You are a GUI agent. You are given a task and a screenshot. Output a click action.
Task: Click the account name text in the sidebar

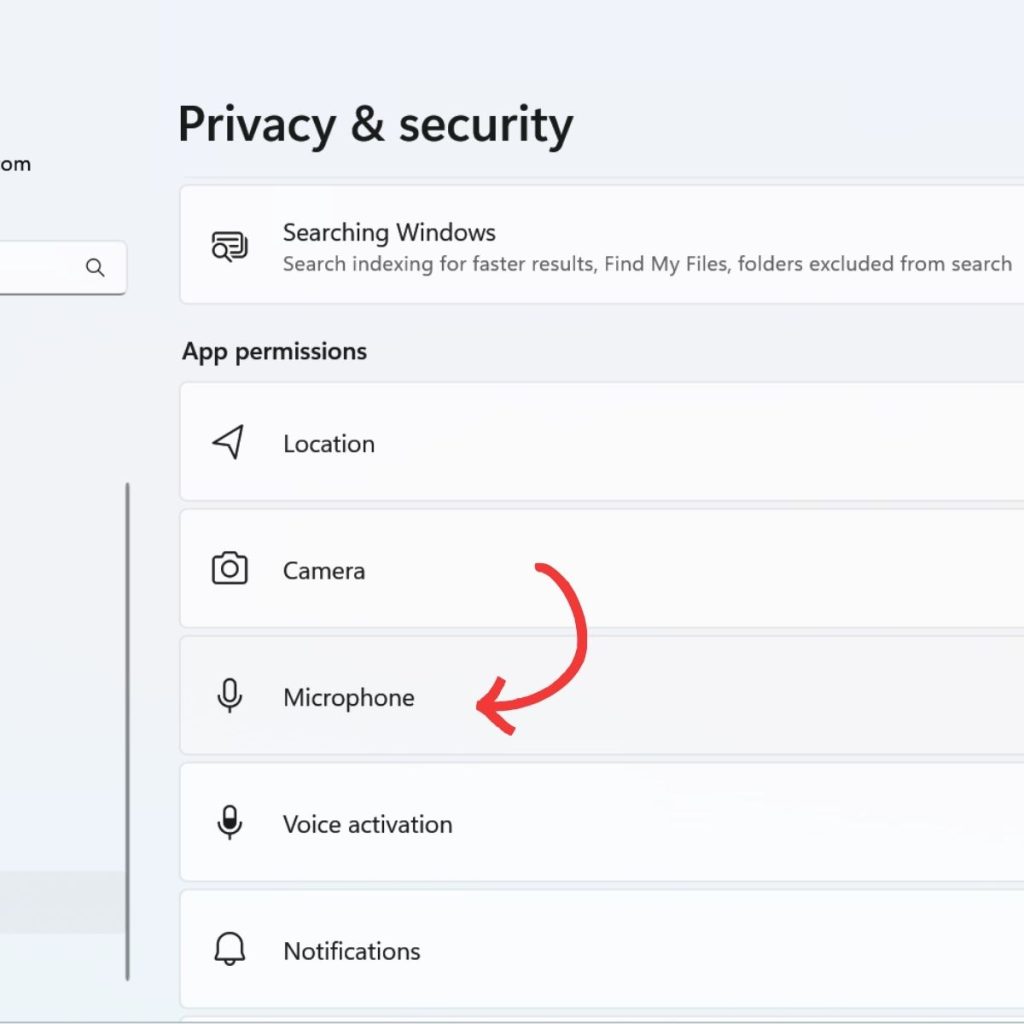(x=15, y=163)
